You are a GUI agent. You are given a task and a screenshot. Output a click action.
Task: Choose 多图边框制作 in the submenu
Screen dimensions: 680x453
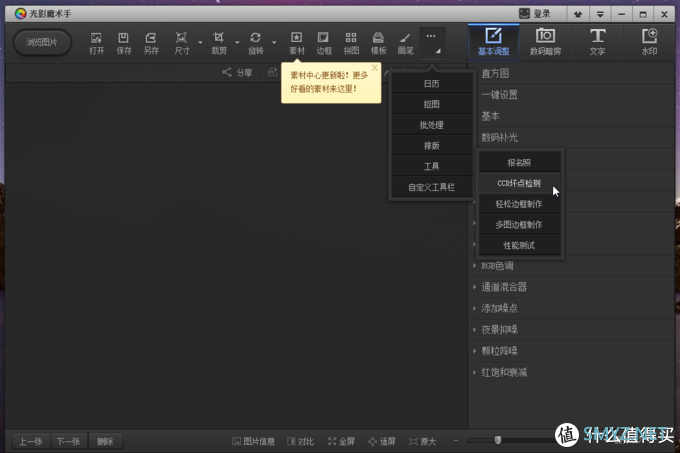coord(519,225)
